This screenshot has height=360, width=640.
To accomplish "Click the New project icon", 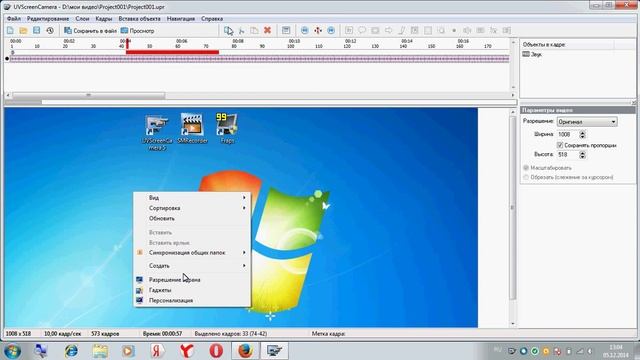I will [x=10, y=31].
